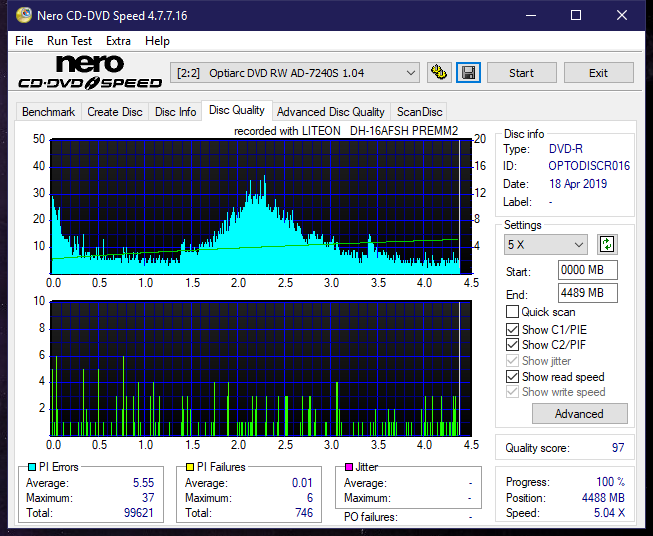This screenshot has width=653, height=536.
Task: Click the refresh icon beside speed dropdown
Action: pyautogui.click(x=607, y=244)
